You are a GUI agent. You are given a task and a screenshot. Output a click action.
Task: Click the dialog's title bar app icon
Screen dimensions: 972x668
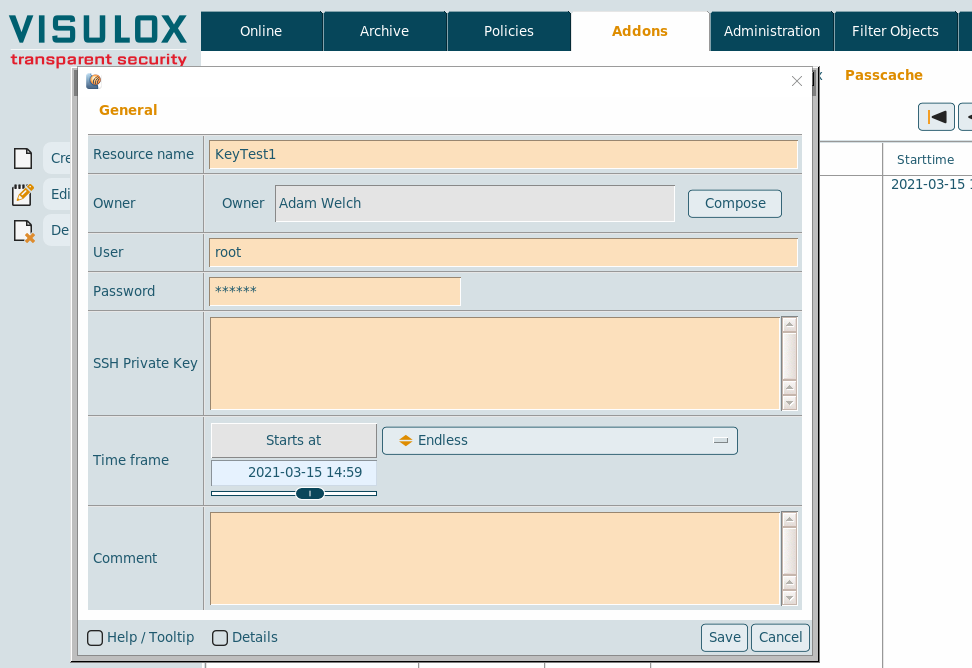coord(94,82)
